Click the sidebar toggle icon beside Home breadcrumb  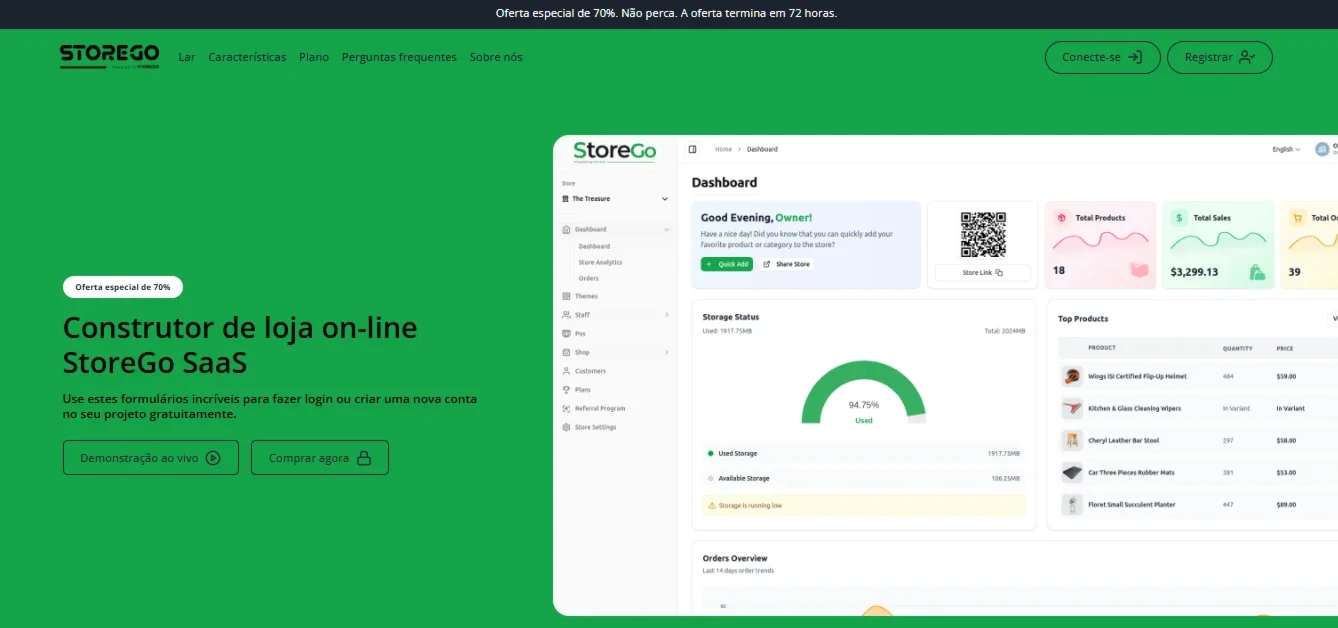(692, 149)
